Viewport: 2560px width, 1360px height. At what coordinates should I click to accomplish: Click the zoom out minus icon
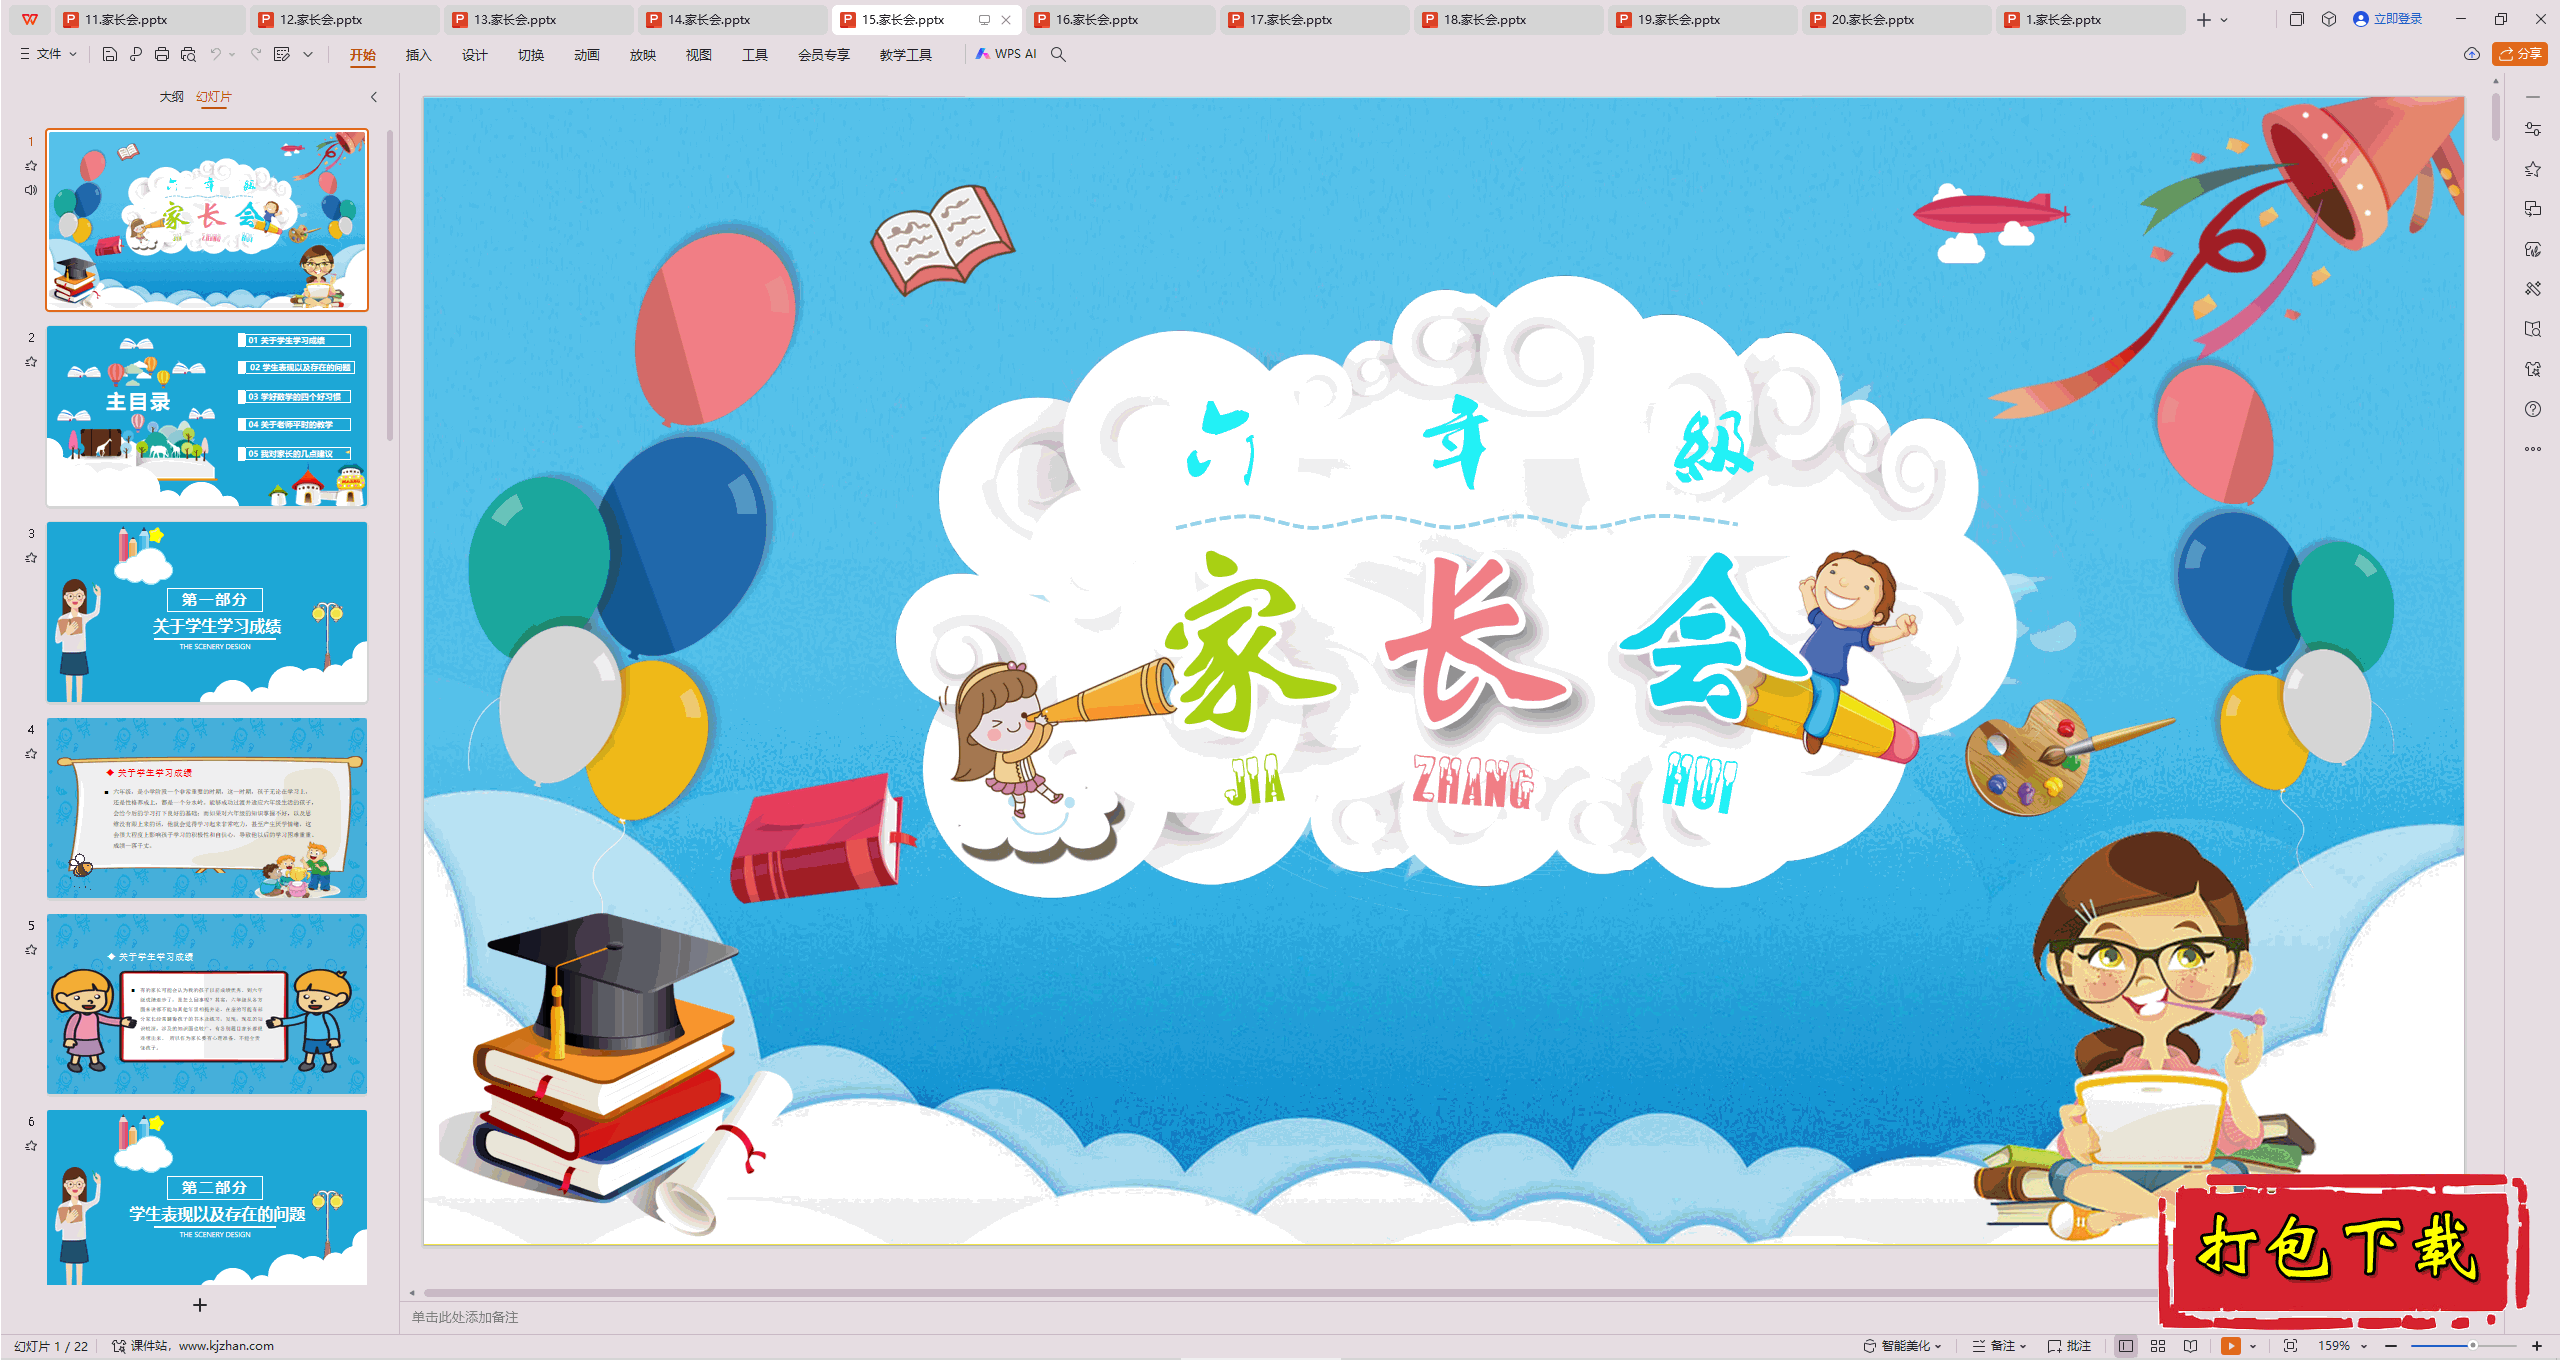(x=2391, y=1346)
